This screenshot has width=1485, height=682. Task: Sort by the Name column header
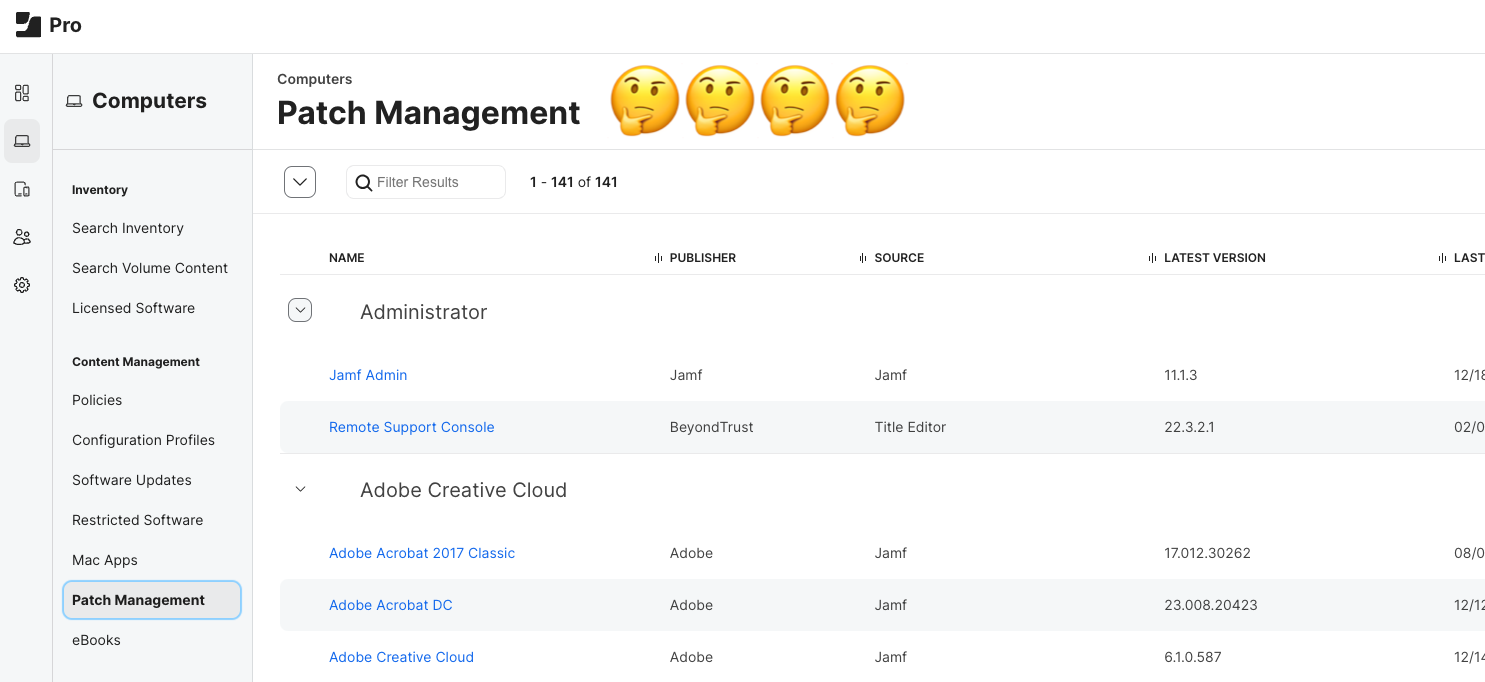346,258
